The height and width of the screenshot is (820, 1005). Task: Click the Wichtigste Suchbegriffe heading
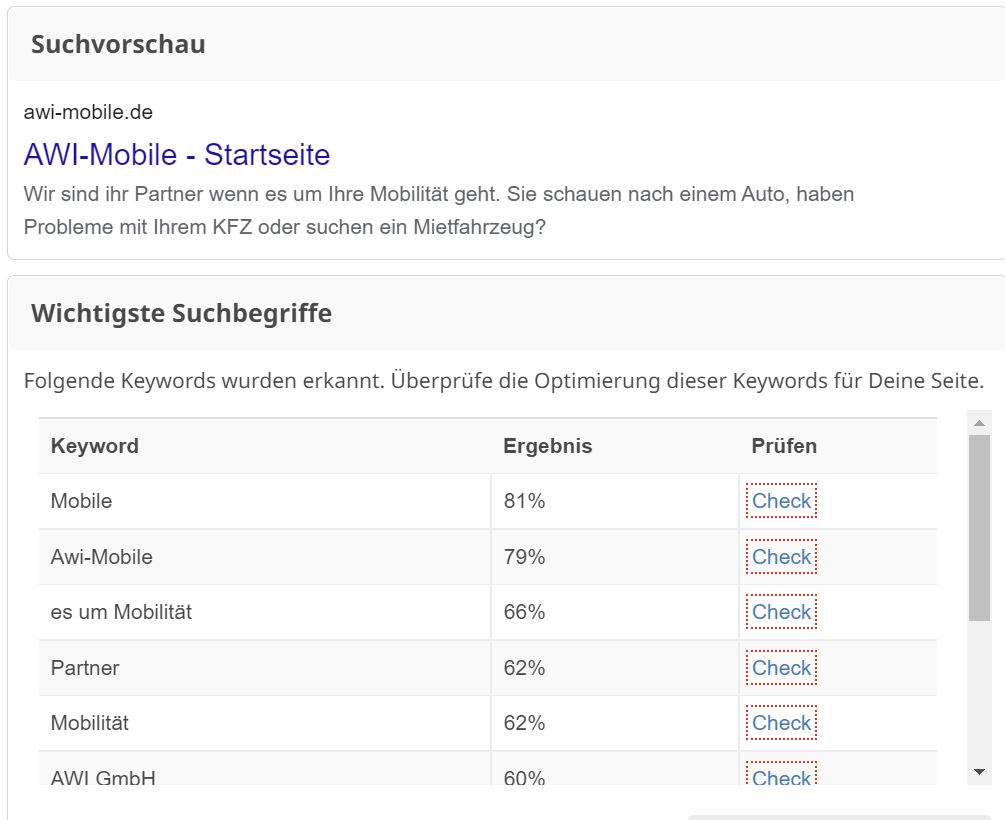coord(181,314)
